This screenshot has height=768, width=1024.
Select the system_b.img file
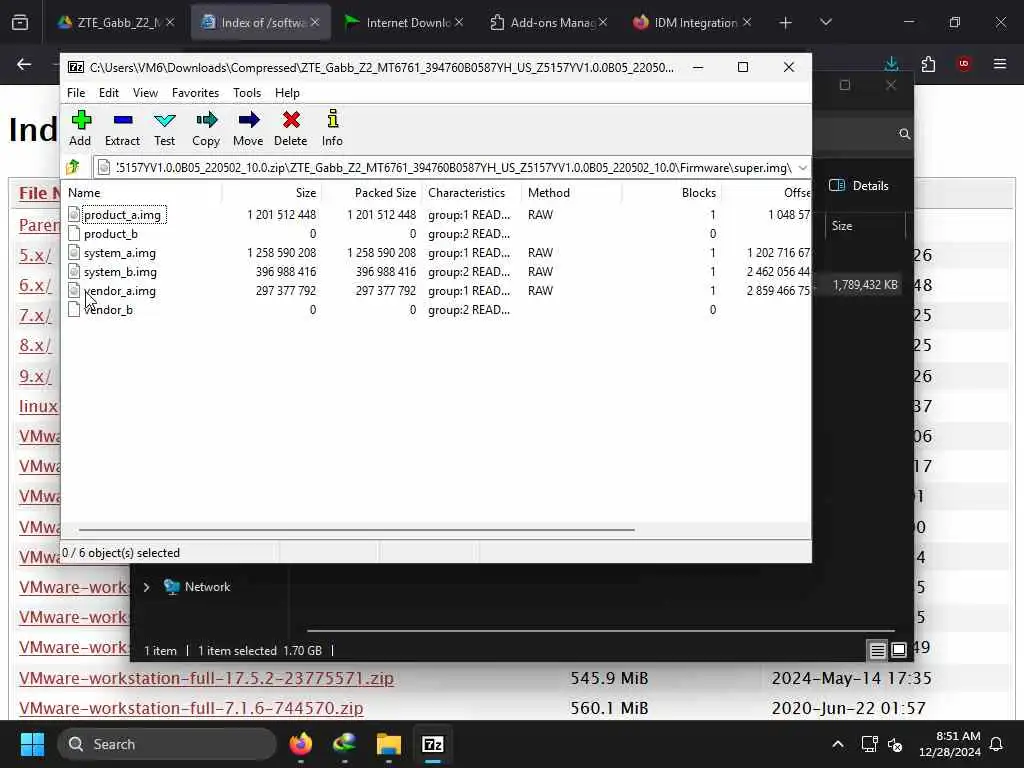120,272
